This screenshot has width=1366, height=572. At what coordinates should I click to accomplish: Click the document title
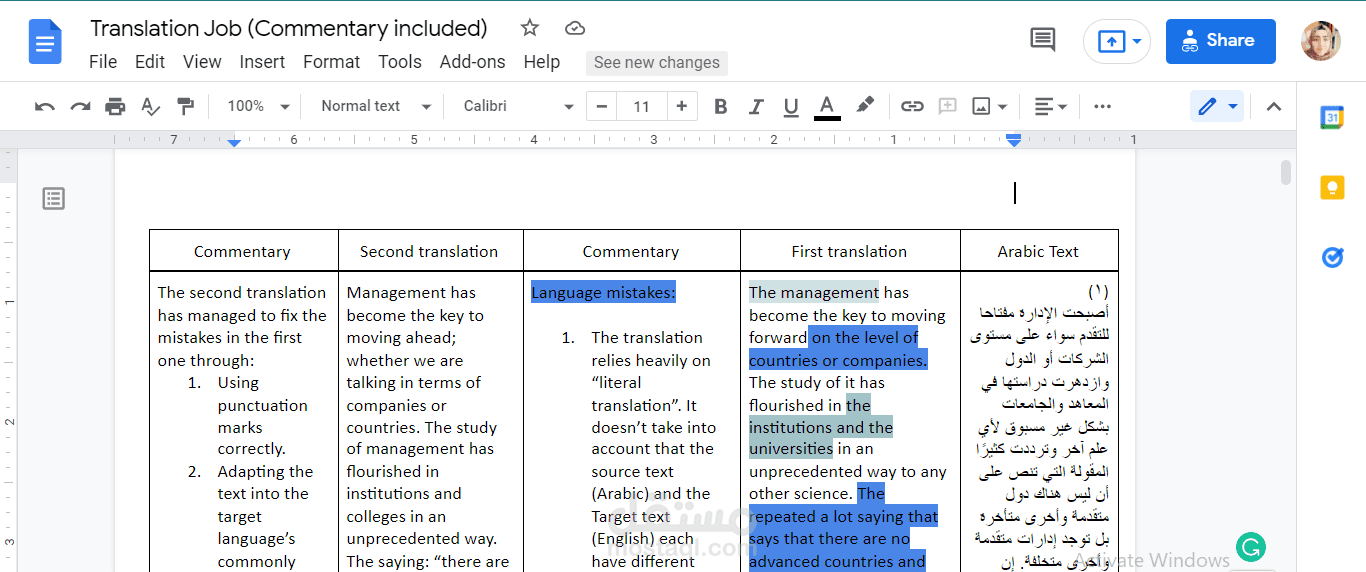tap(289, 28)
